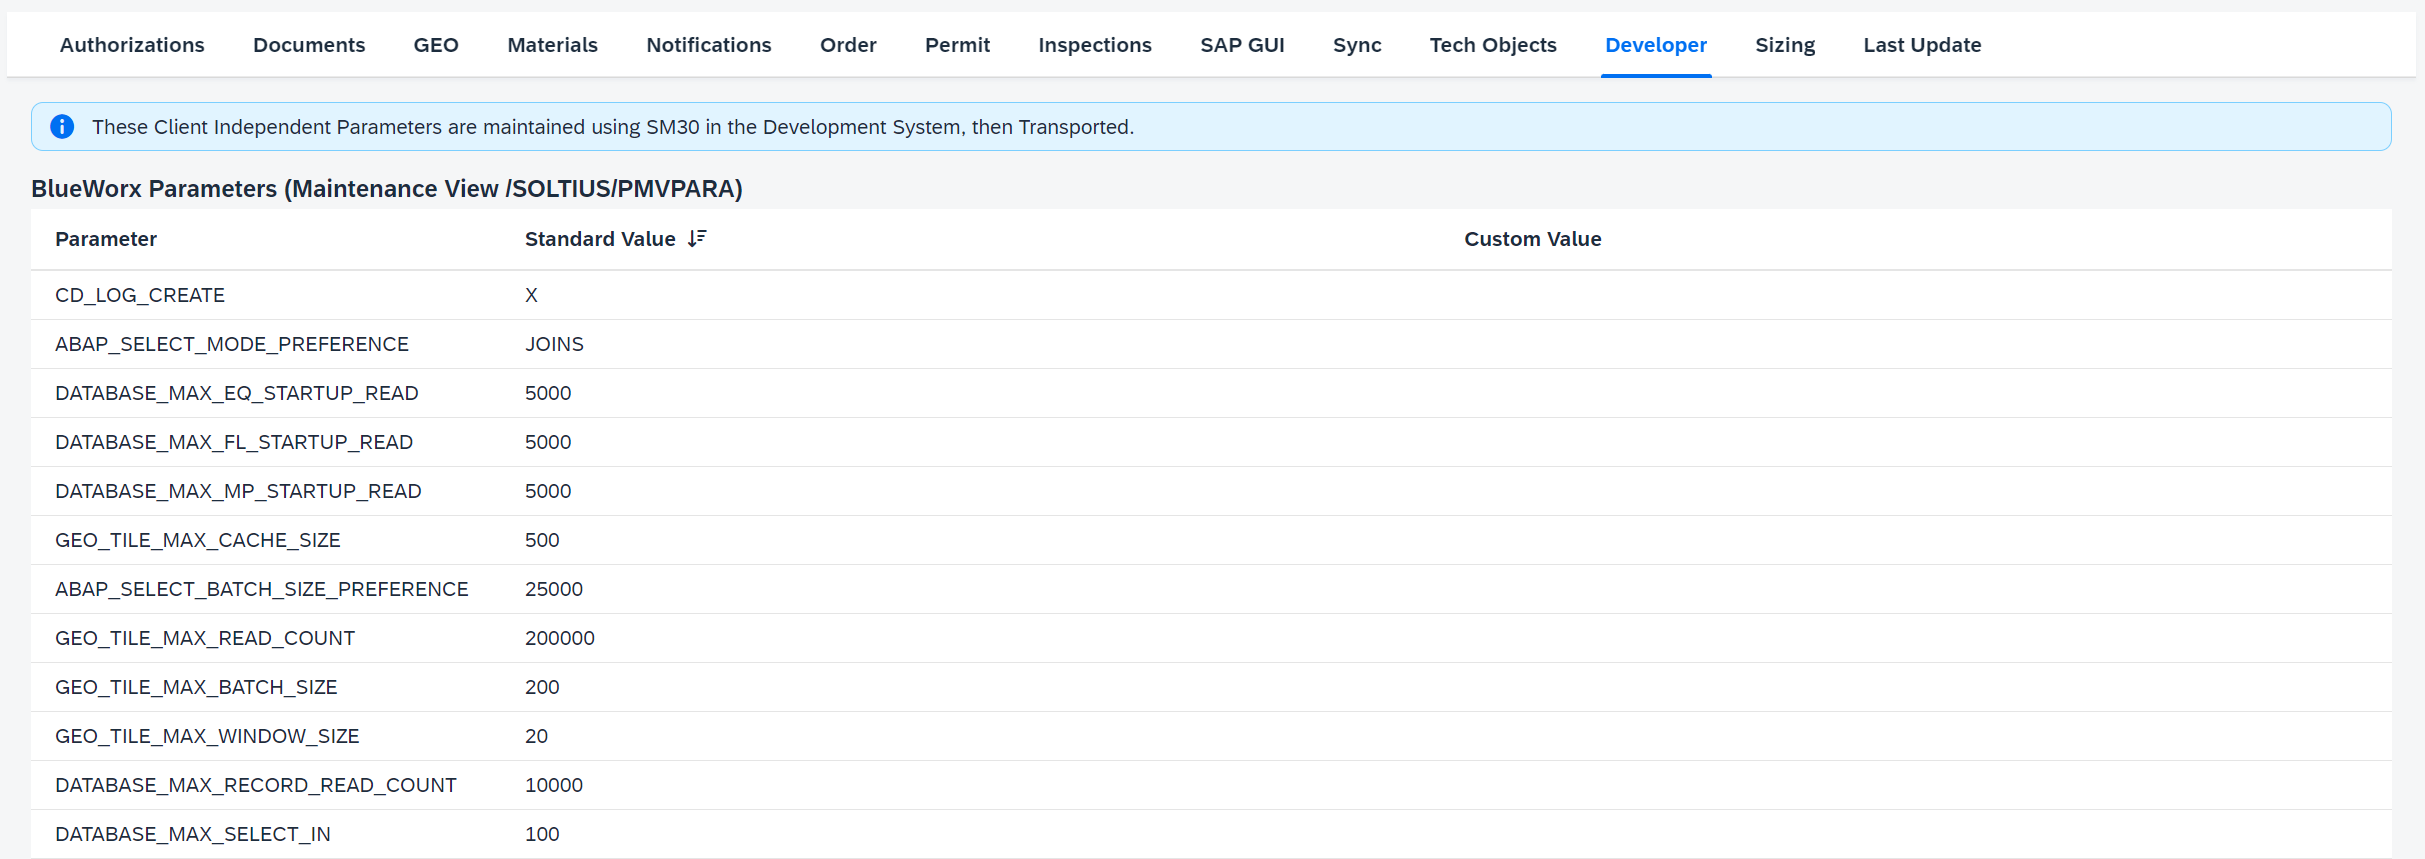2425x859 pixels.
Task: Click the value 25000
Action: coord(554,589)
